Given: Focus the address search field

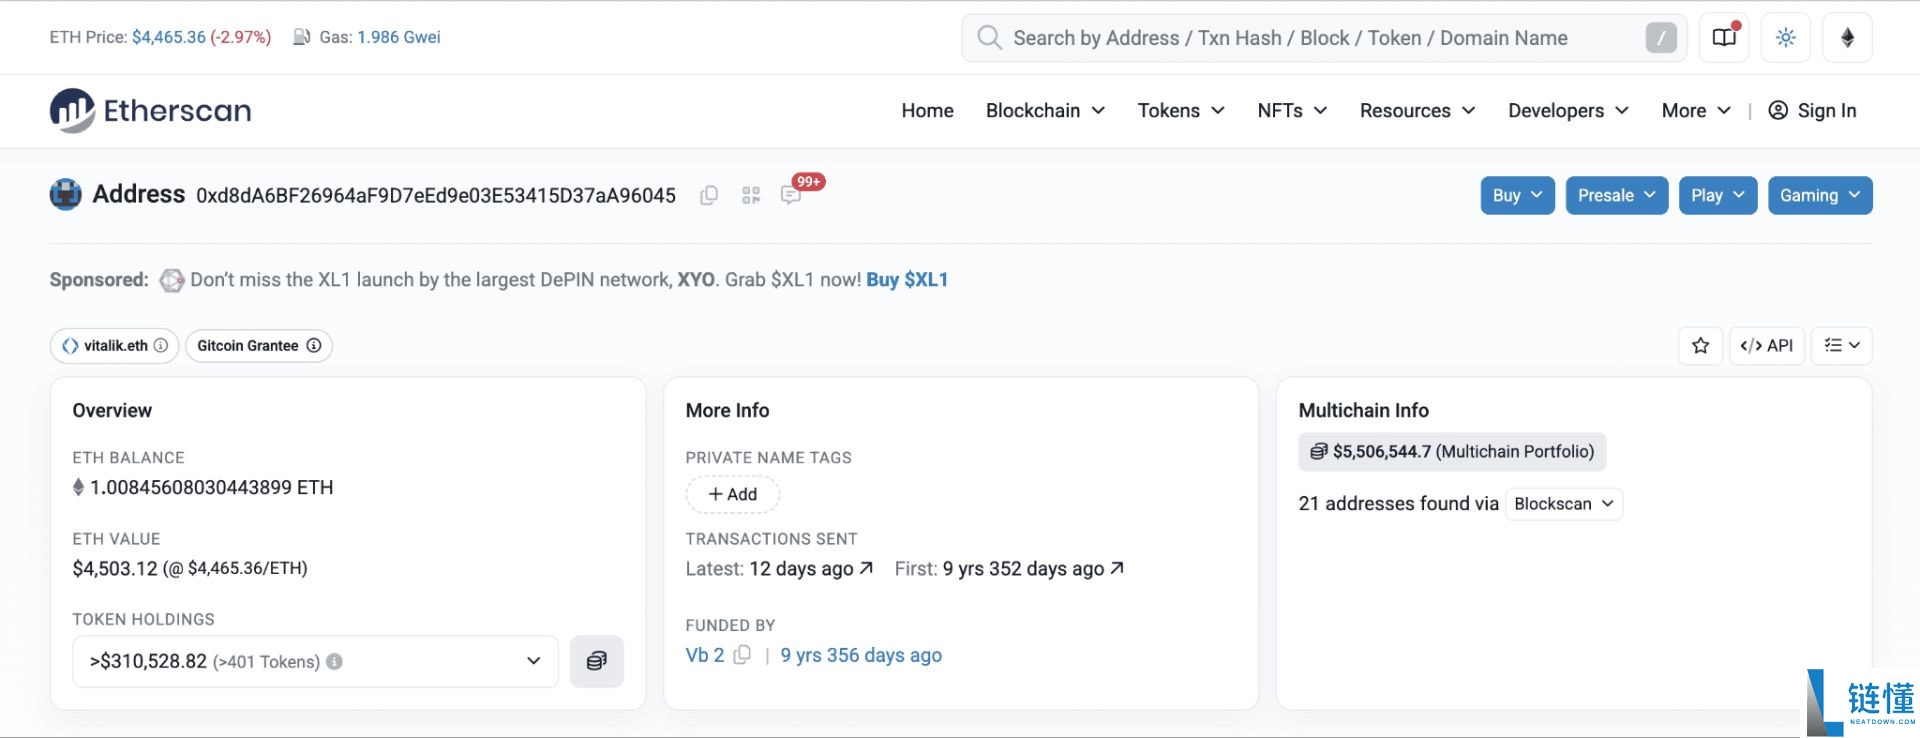Looking at the screenshot, I should 1324,38.
